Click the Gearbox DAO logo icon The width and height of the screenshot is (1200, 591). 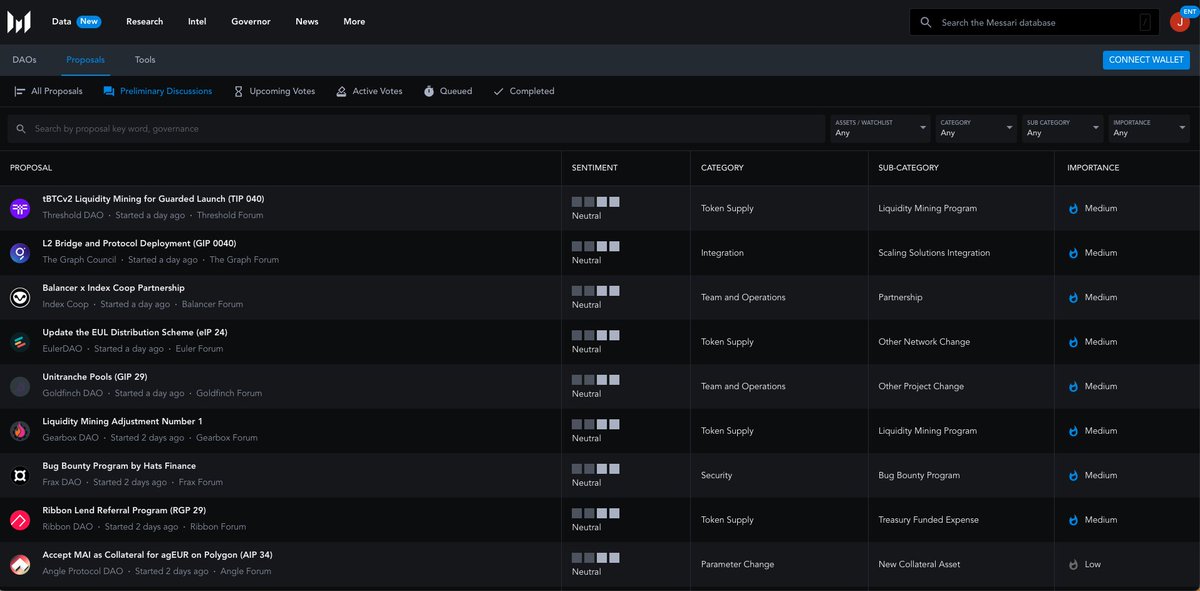[20, 431]
